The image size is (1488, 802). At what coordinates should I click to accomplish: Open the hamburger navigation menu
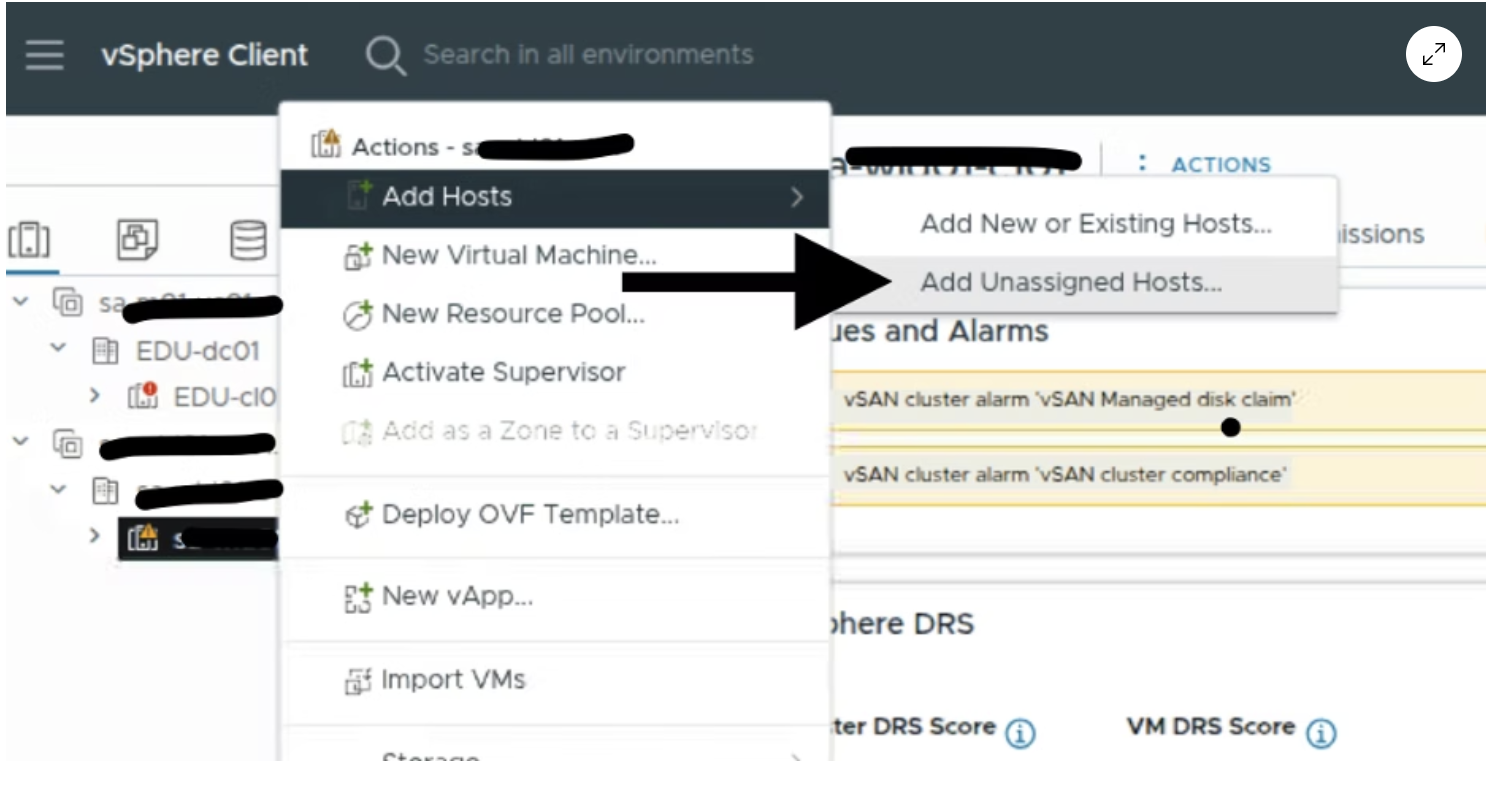click(x=44, y=55)
